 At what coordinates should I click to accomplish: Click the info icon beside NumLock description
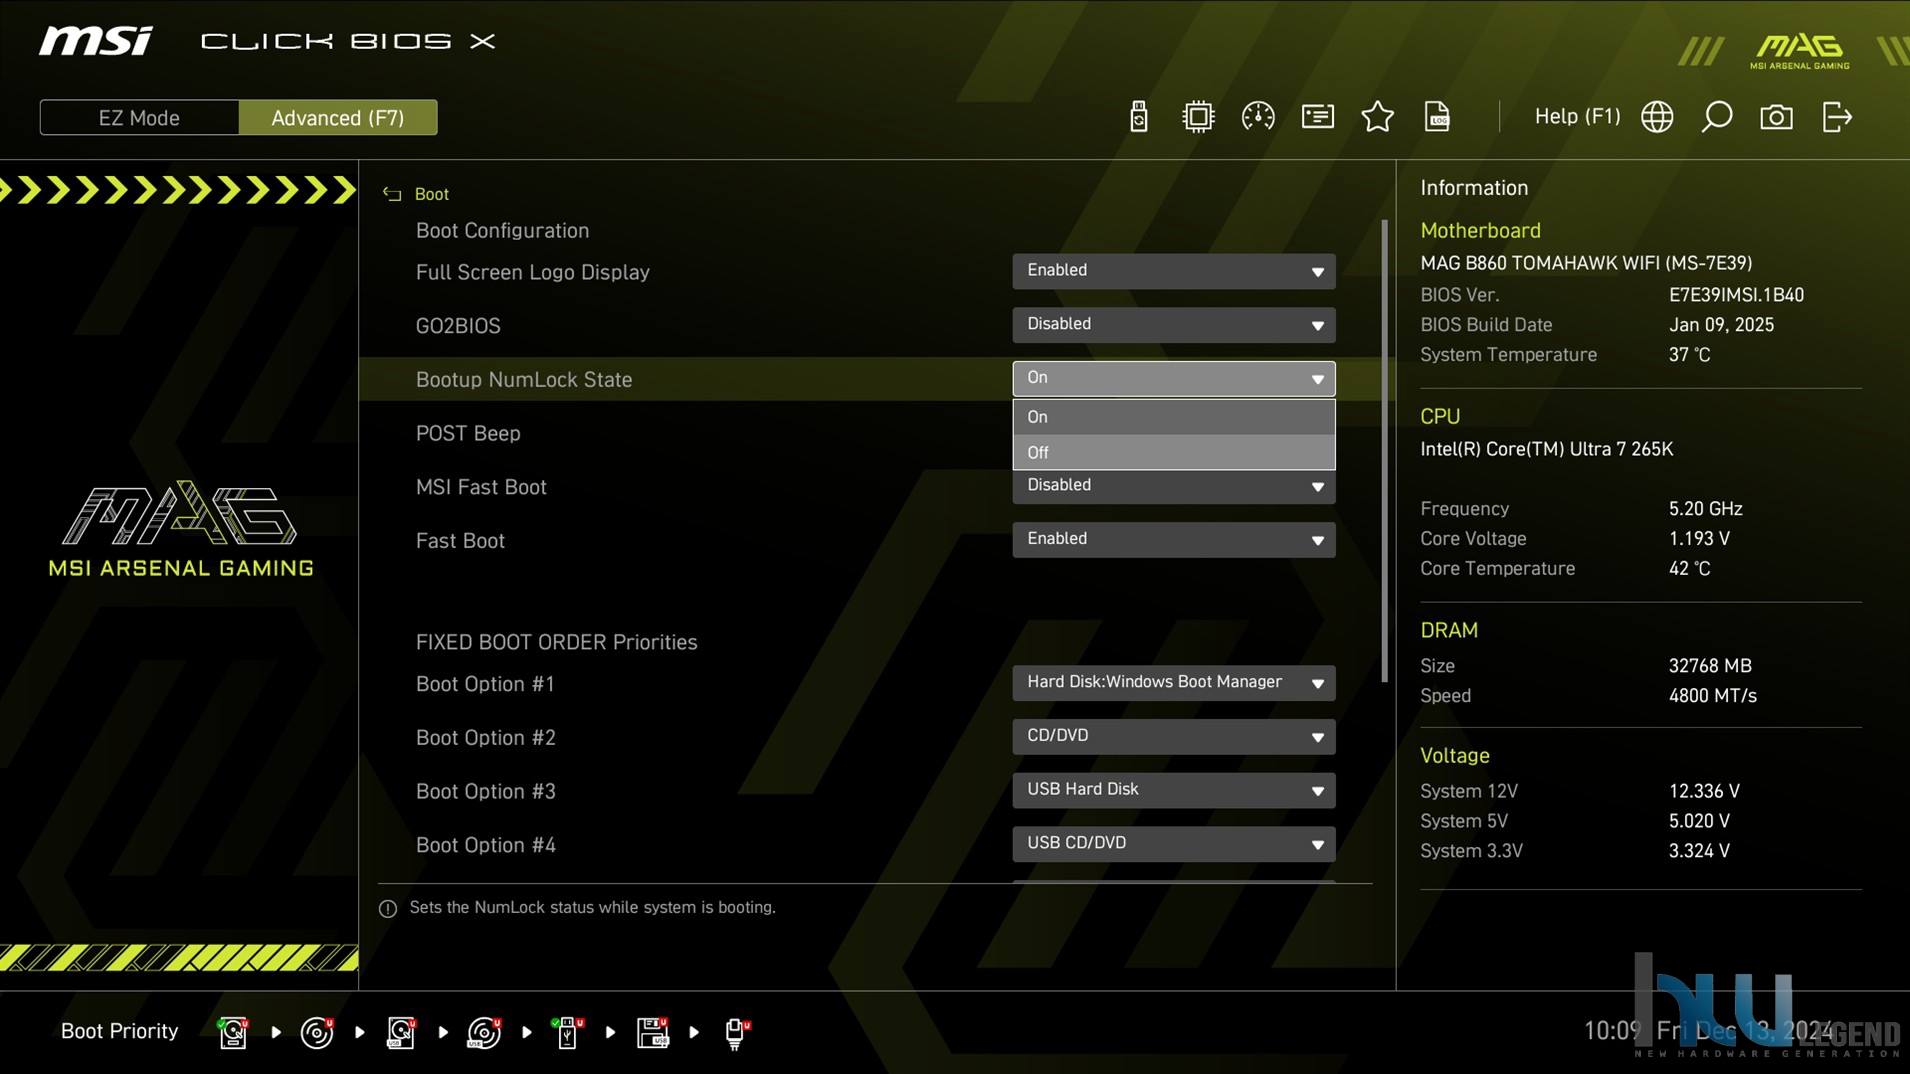click(388, 909)
